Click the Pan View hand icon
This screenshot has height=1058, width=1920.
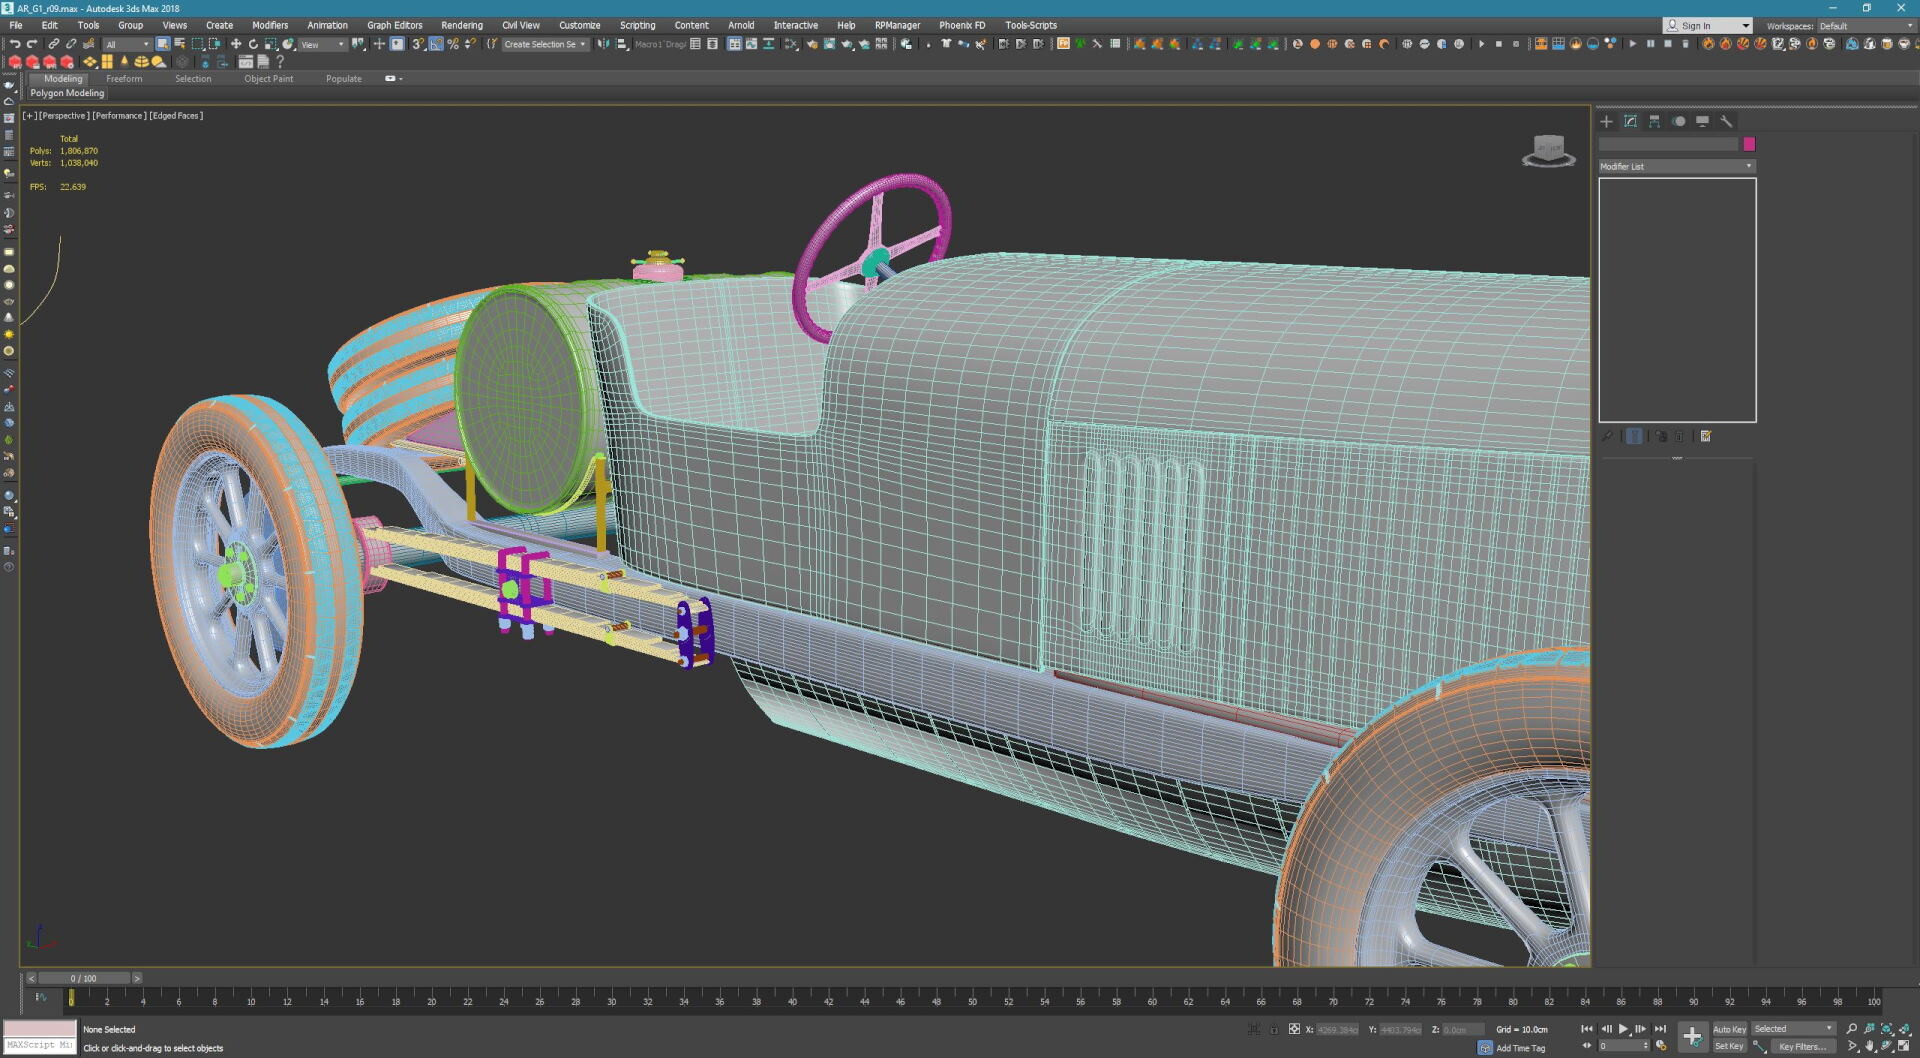click(1870, 1046)
